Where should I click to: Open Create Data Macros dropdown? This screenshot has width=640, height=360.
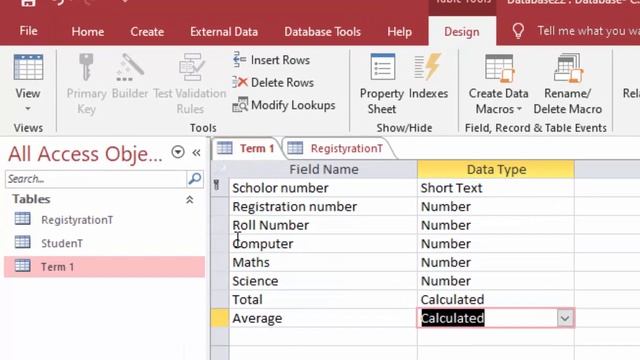[498, 84]
